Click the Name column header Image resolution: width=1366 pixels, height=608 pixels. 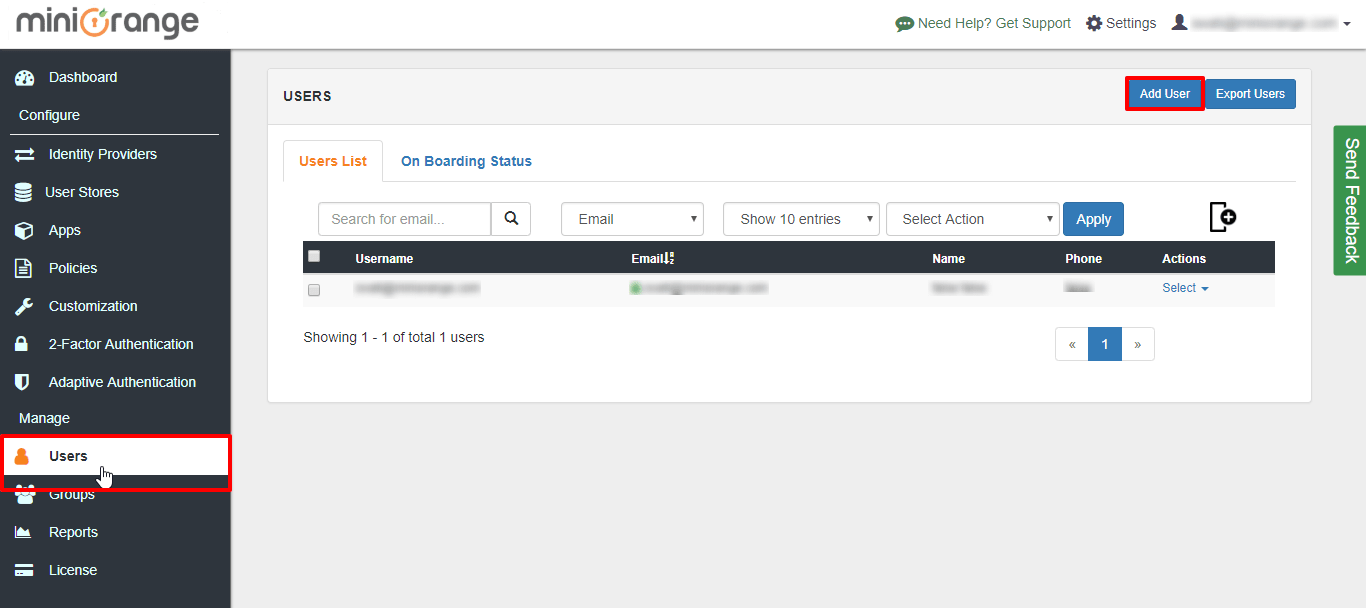948,258
